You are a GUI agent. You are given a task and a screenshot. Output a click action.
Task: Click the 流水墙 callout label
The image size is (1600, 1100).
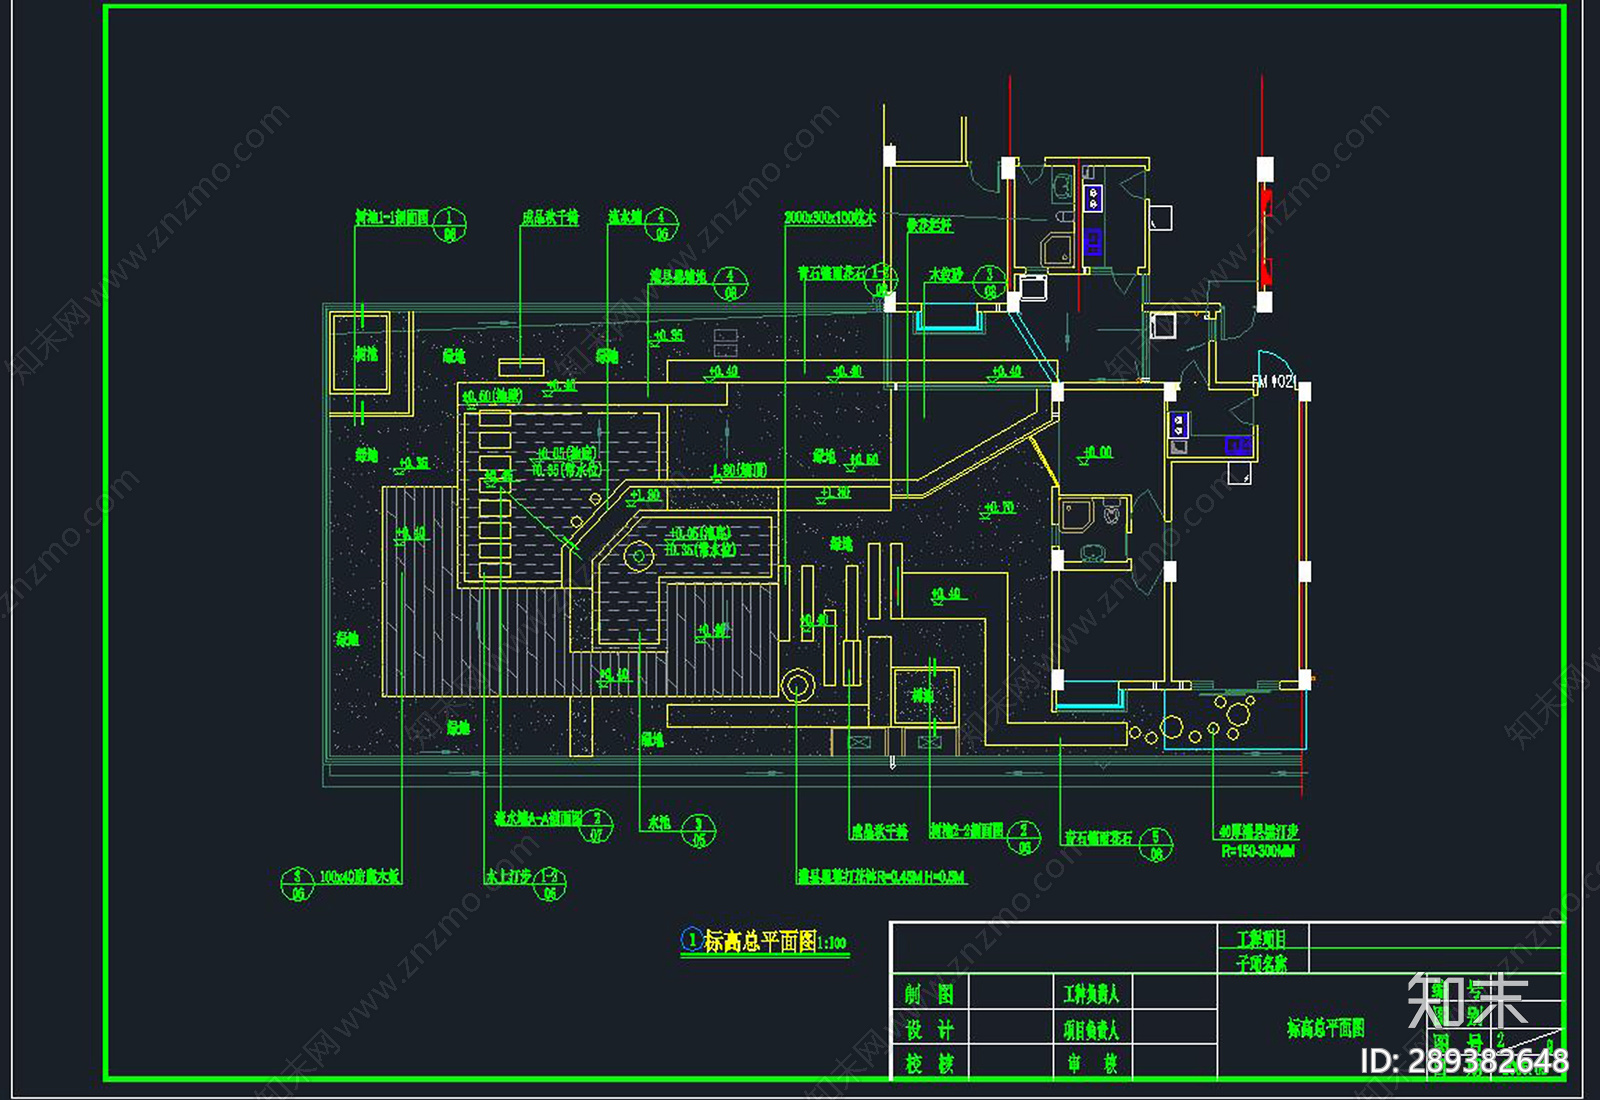point(625,217)
